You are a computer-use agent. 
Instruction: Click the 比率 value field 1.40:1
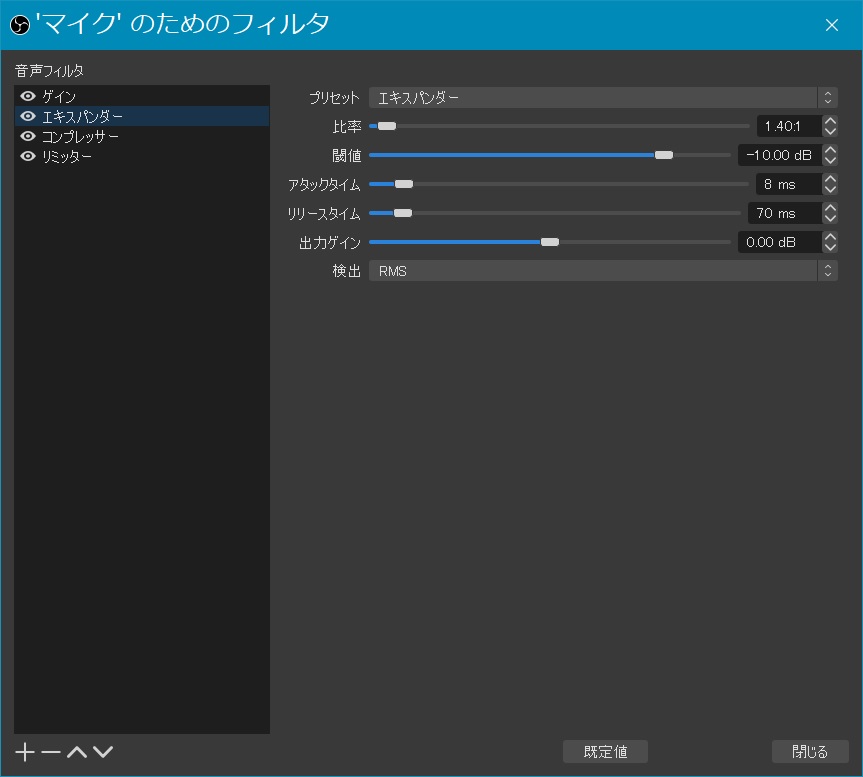click(788, 126)
